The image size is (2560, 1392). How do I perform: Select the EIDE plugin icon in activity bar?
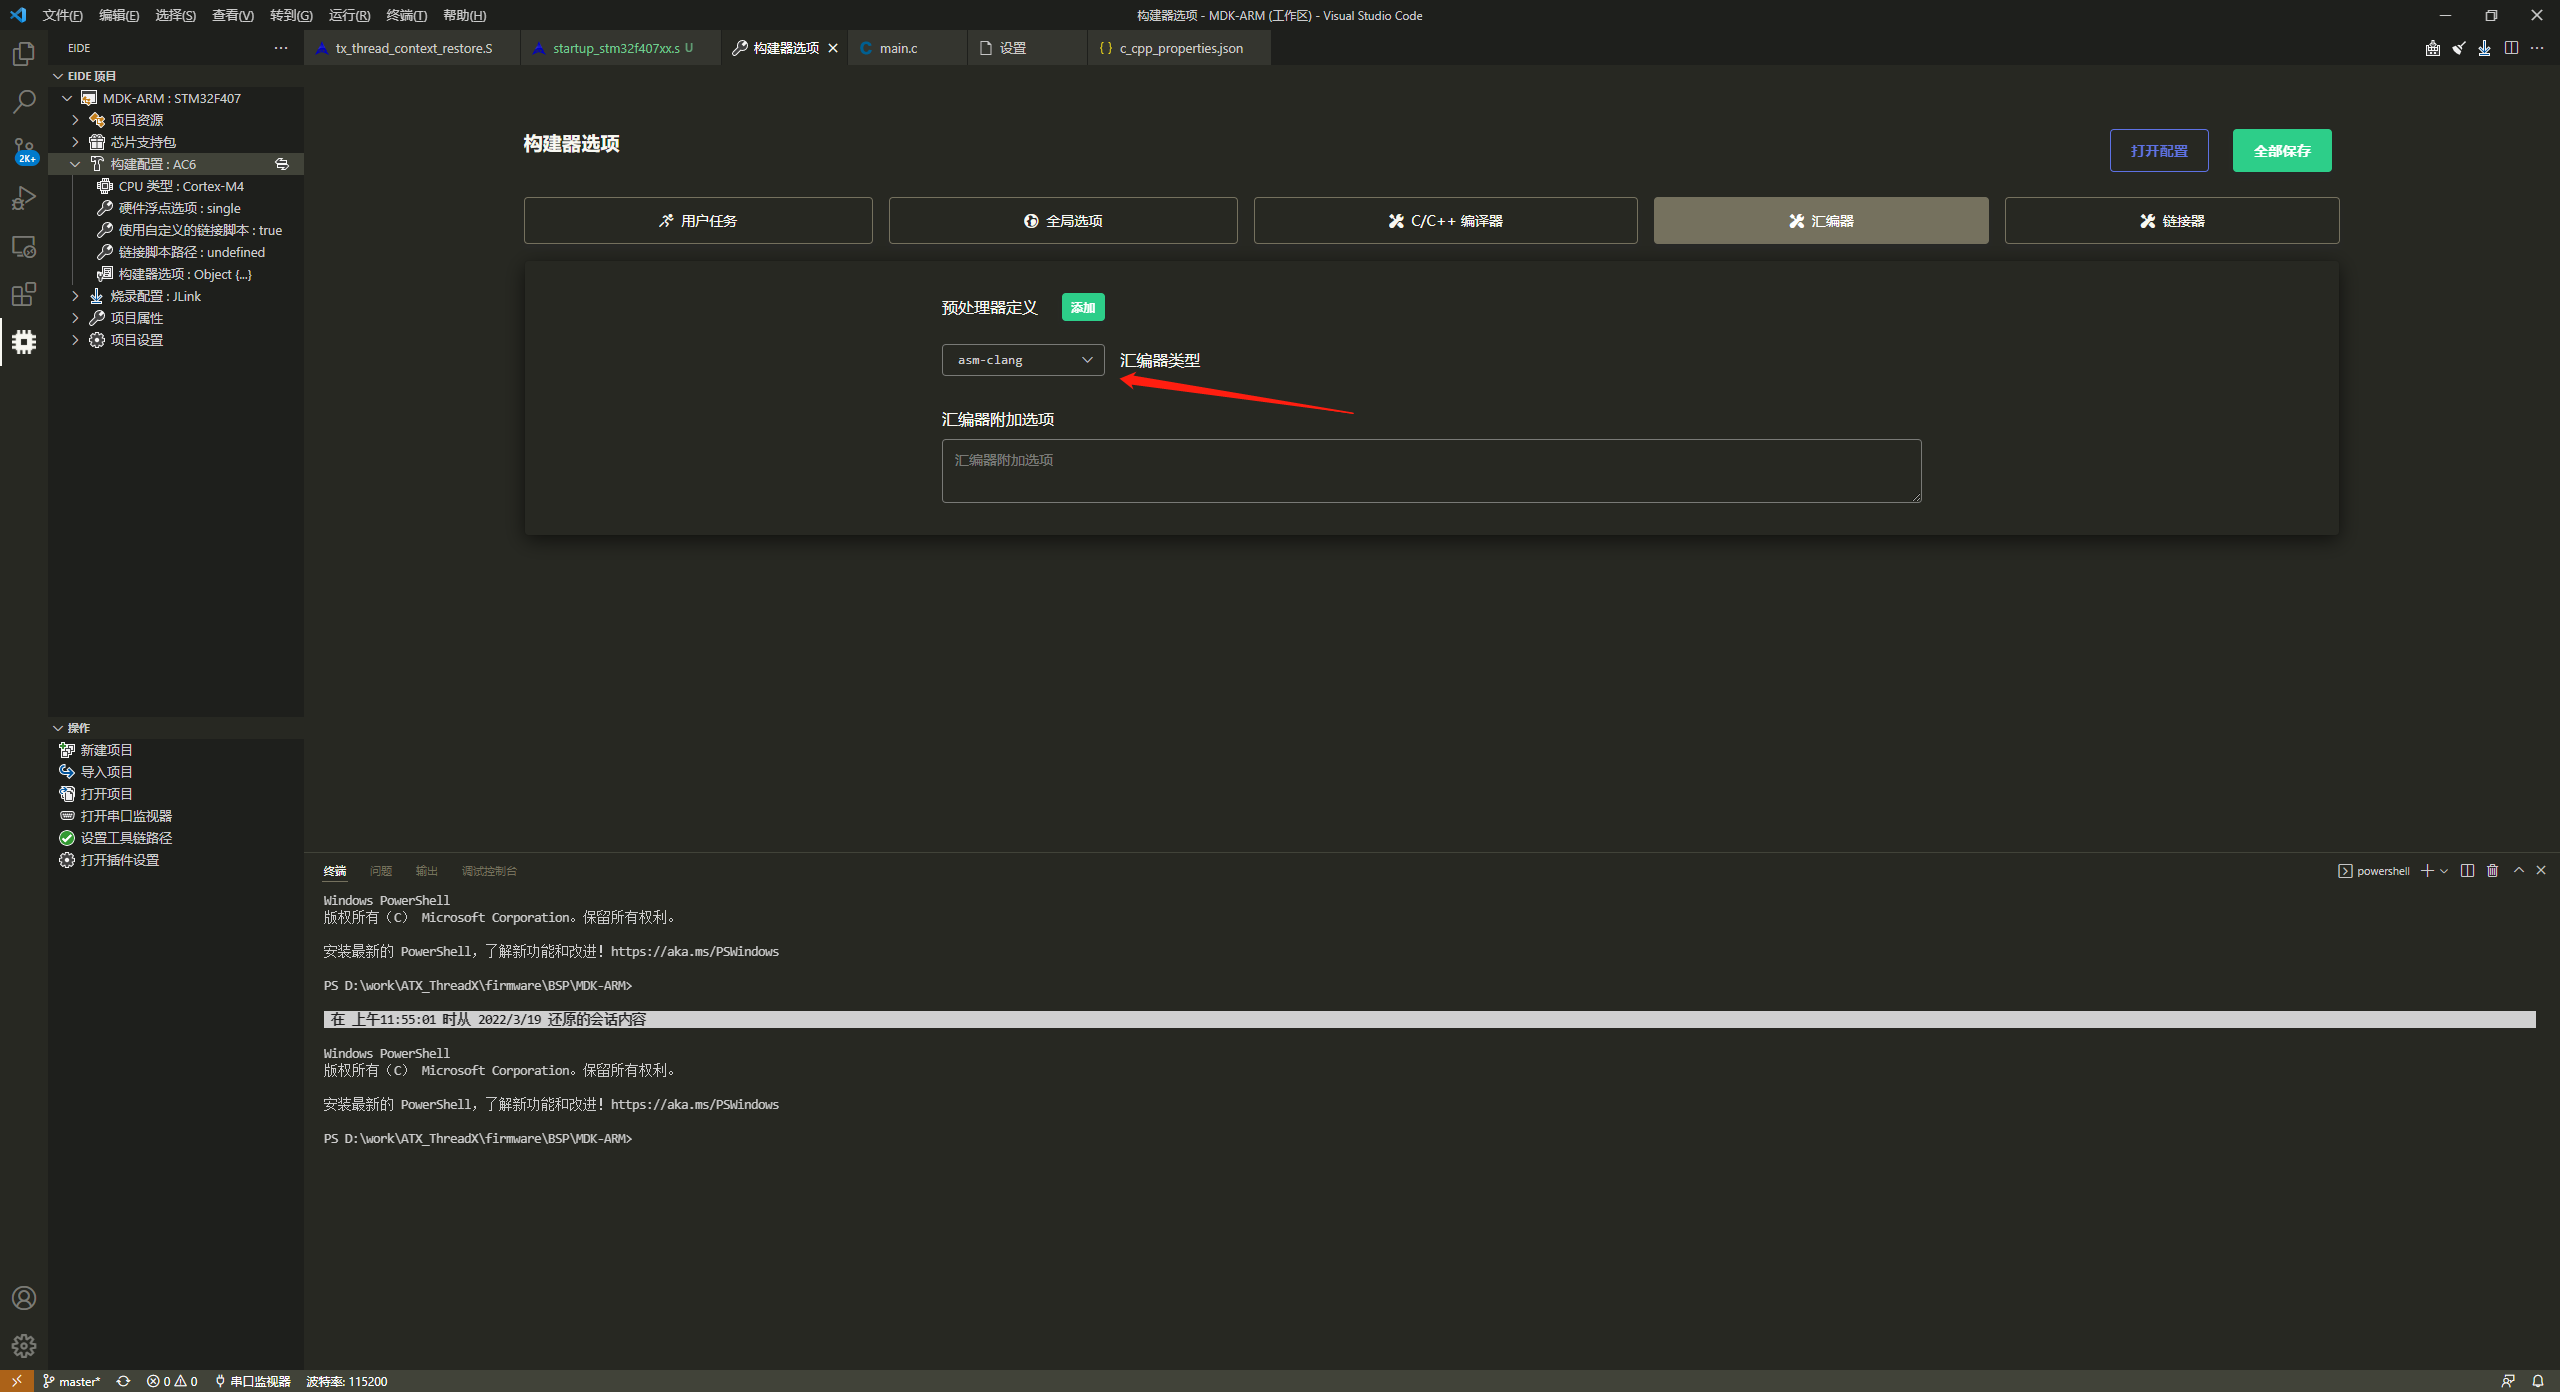(23, 342)
